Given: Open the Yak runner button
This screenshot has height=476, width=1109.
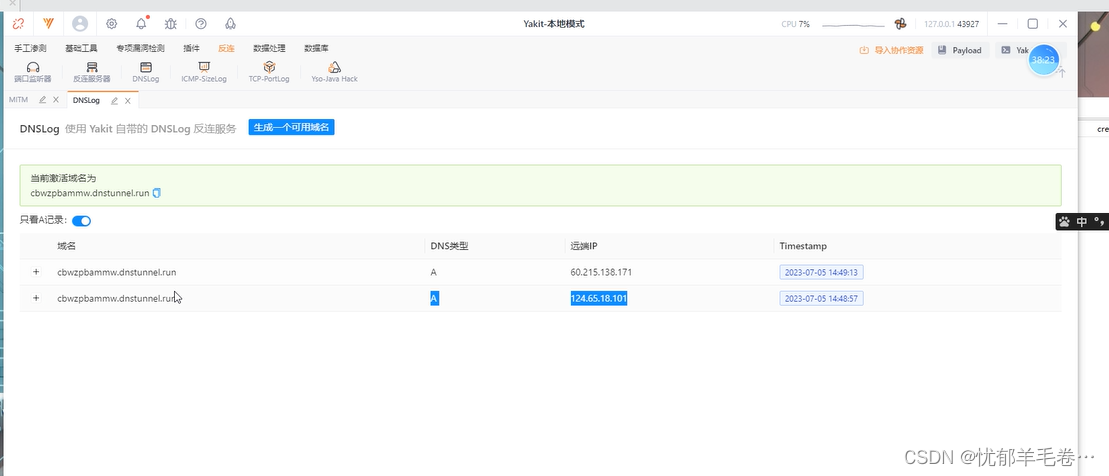Looking at the screenshot, I should click(1014, 50).
